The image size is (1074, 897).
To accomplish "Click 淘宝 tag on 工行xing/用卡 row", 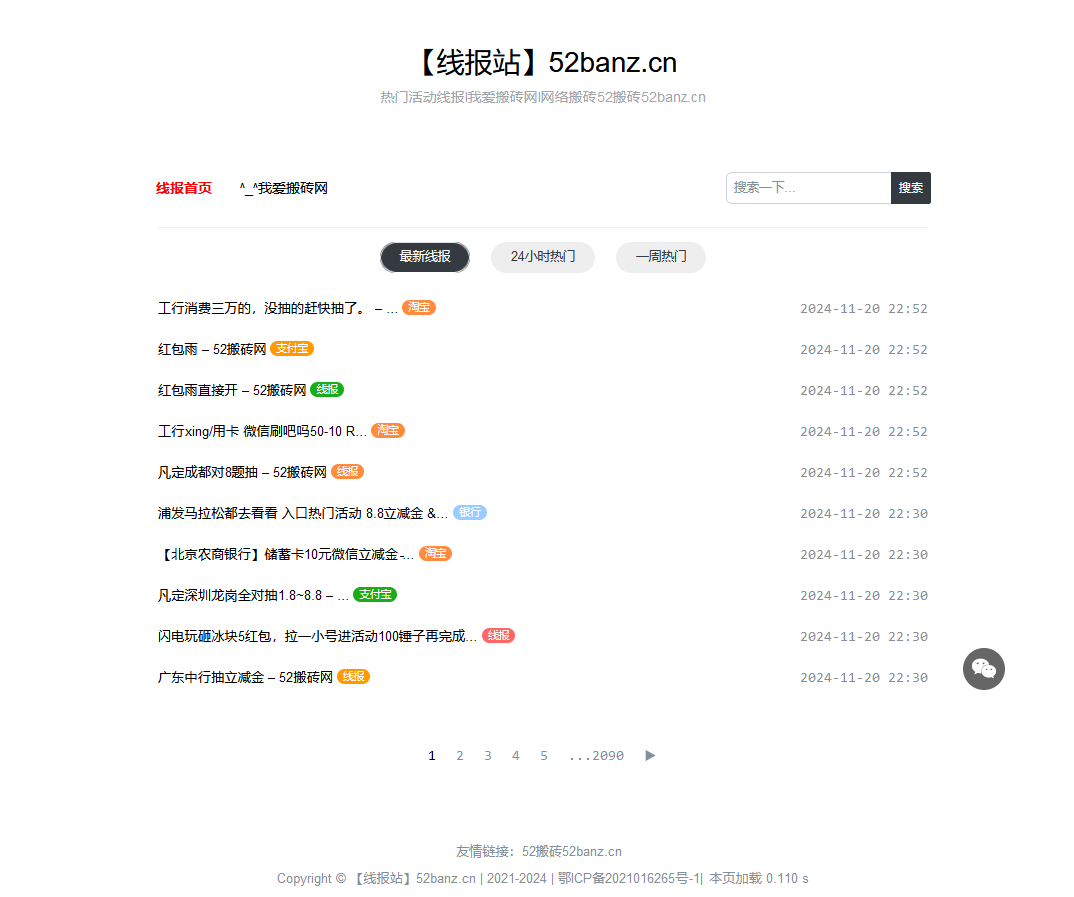I will (x=388, y=431).
